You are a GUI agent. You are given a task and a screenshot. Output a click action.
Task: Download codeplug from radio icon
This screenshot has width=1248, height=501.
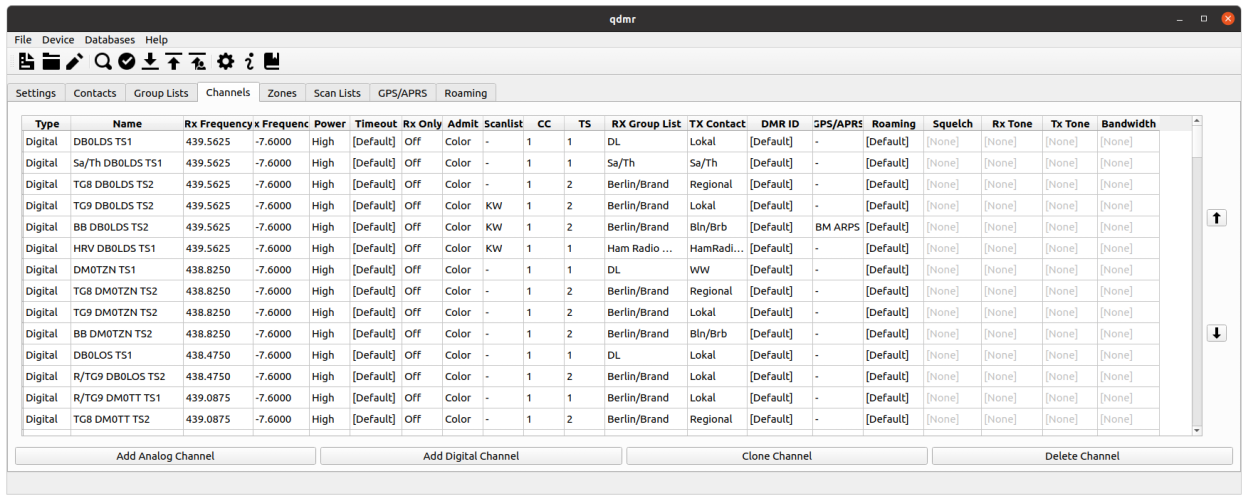point(150,62)
